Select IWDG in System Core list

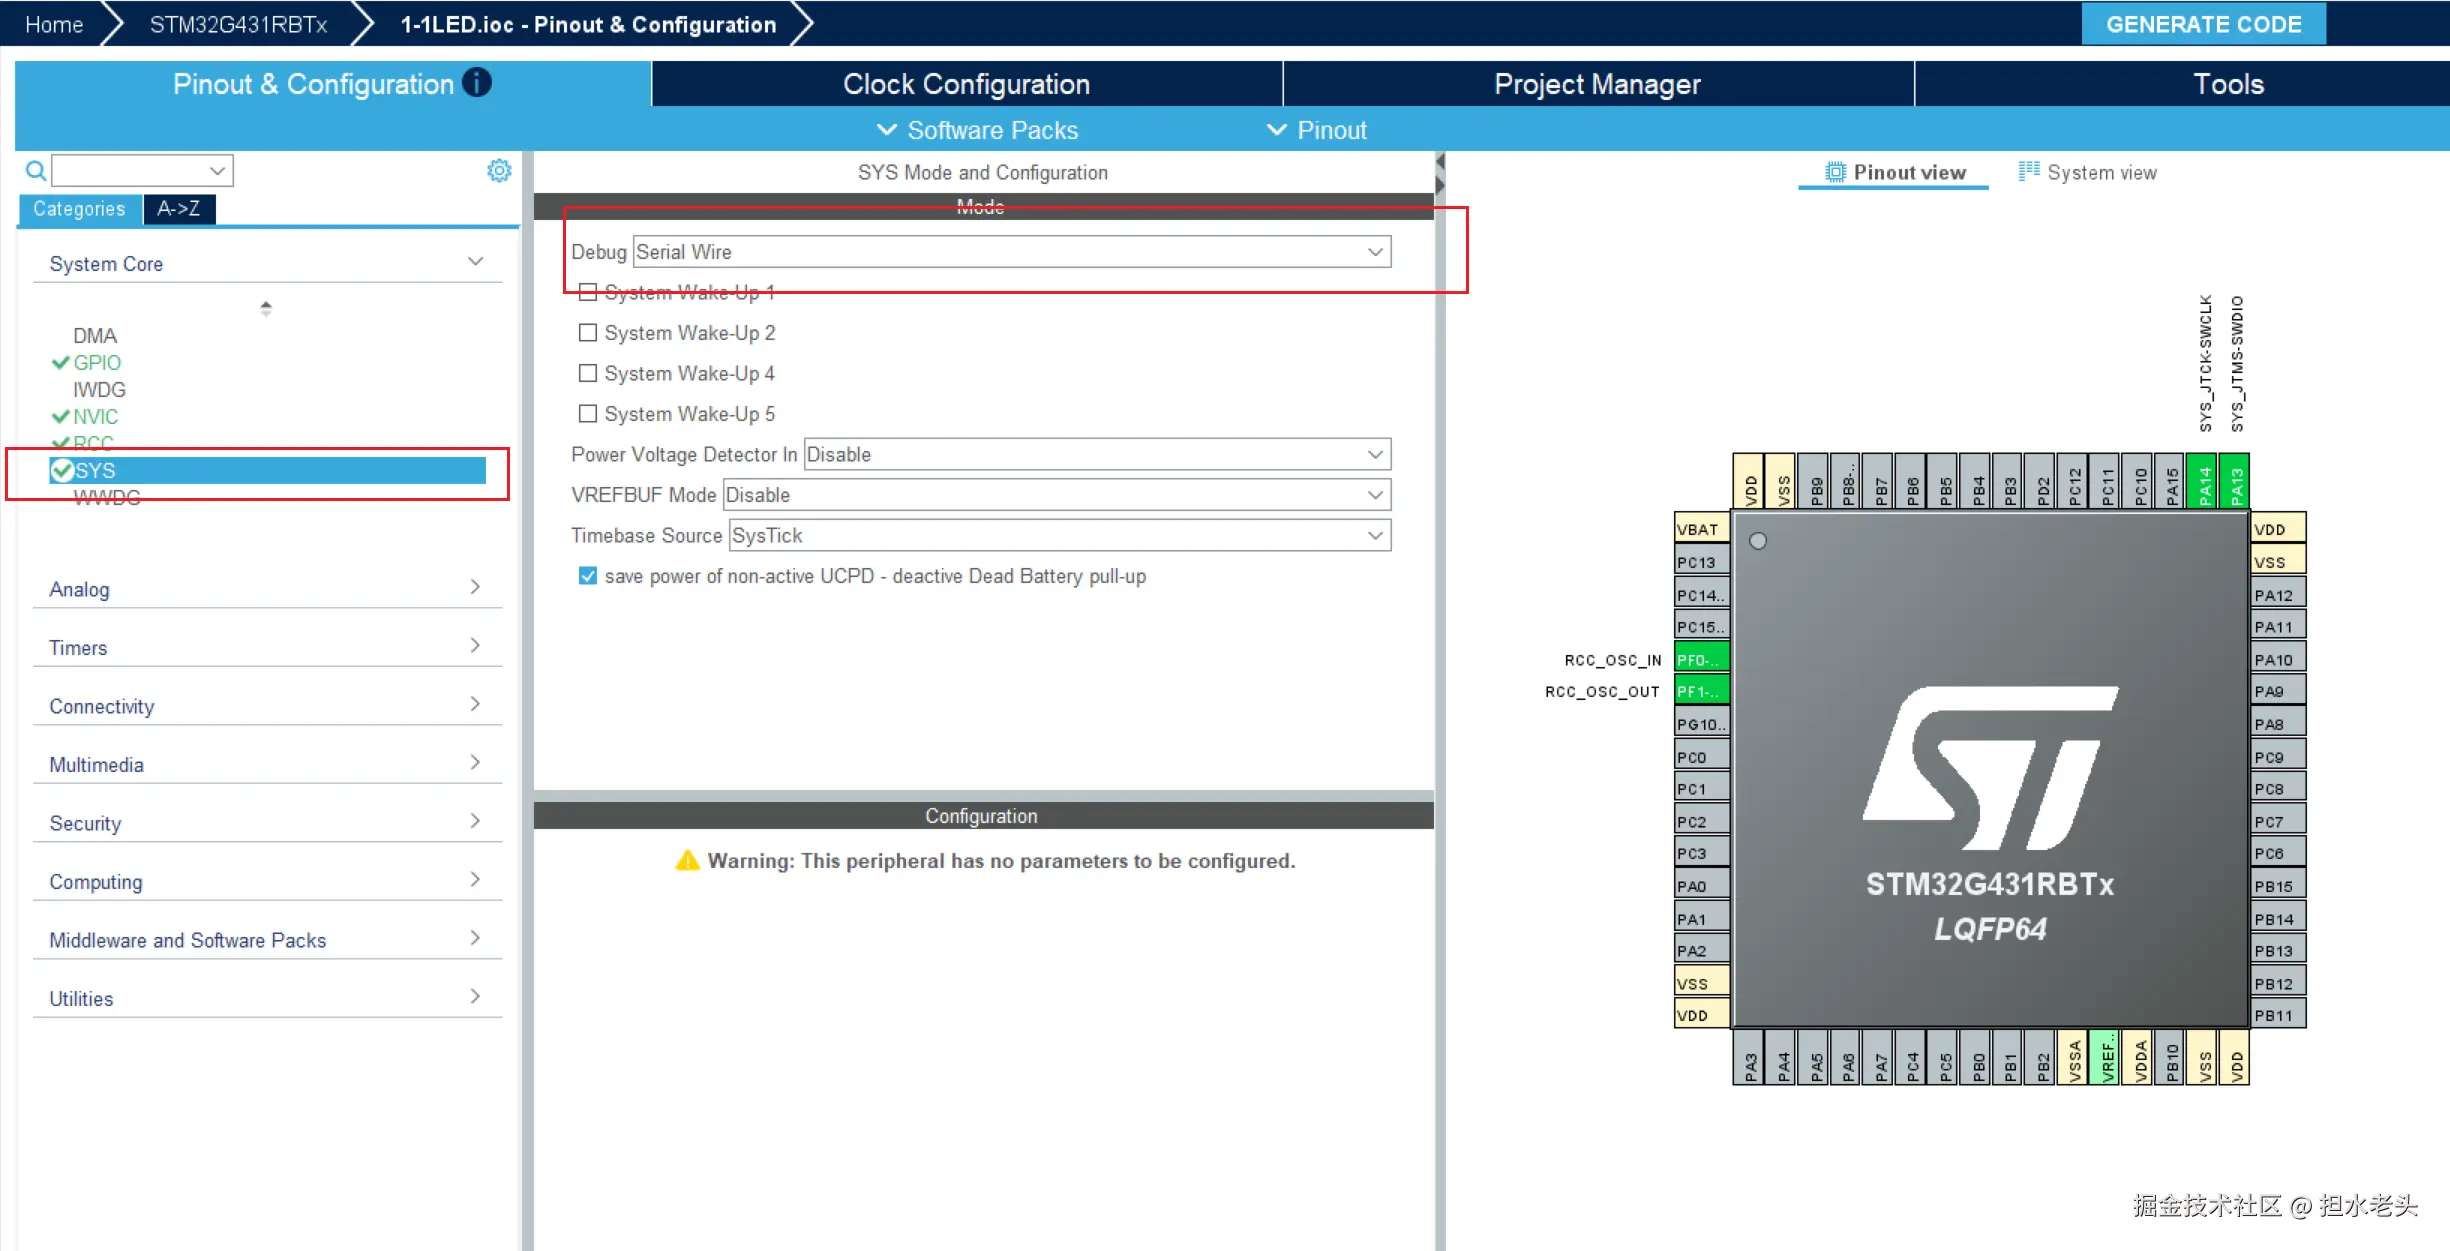pyautogui.click(x=99, y=389)
